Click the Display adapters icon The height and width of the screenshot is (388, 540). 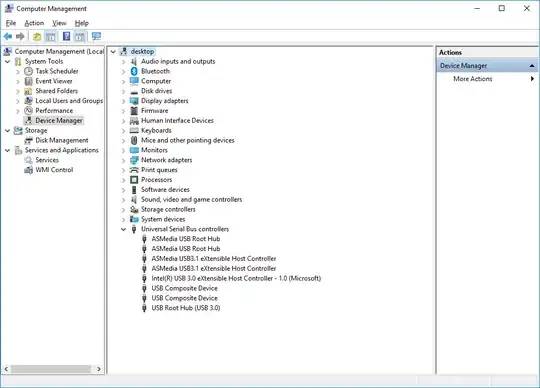coord(134,101)
